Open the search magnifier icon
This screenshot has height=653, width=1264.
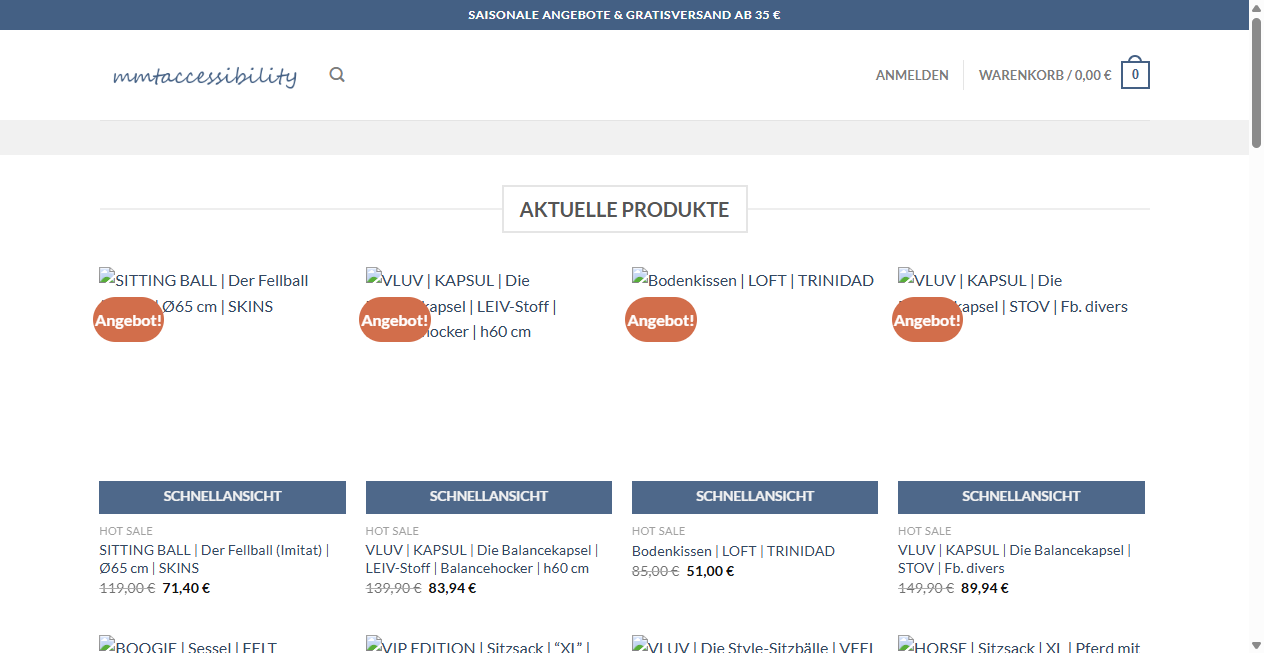tap(336, 74)
